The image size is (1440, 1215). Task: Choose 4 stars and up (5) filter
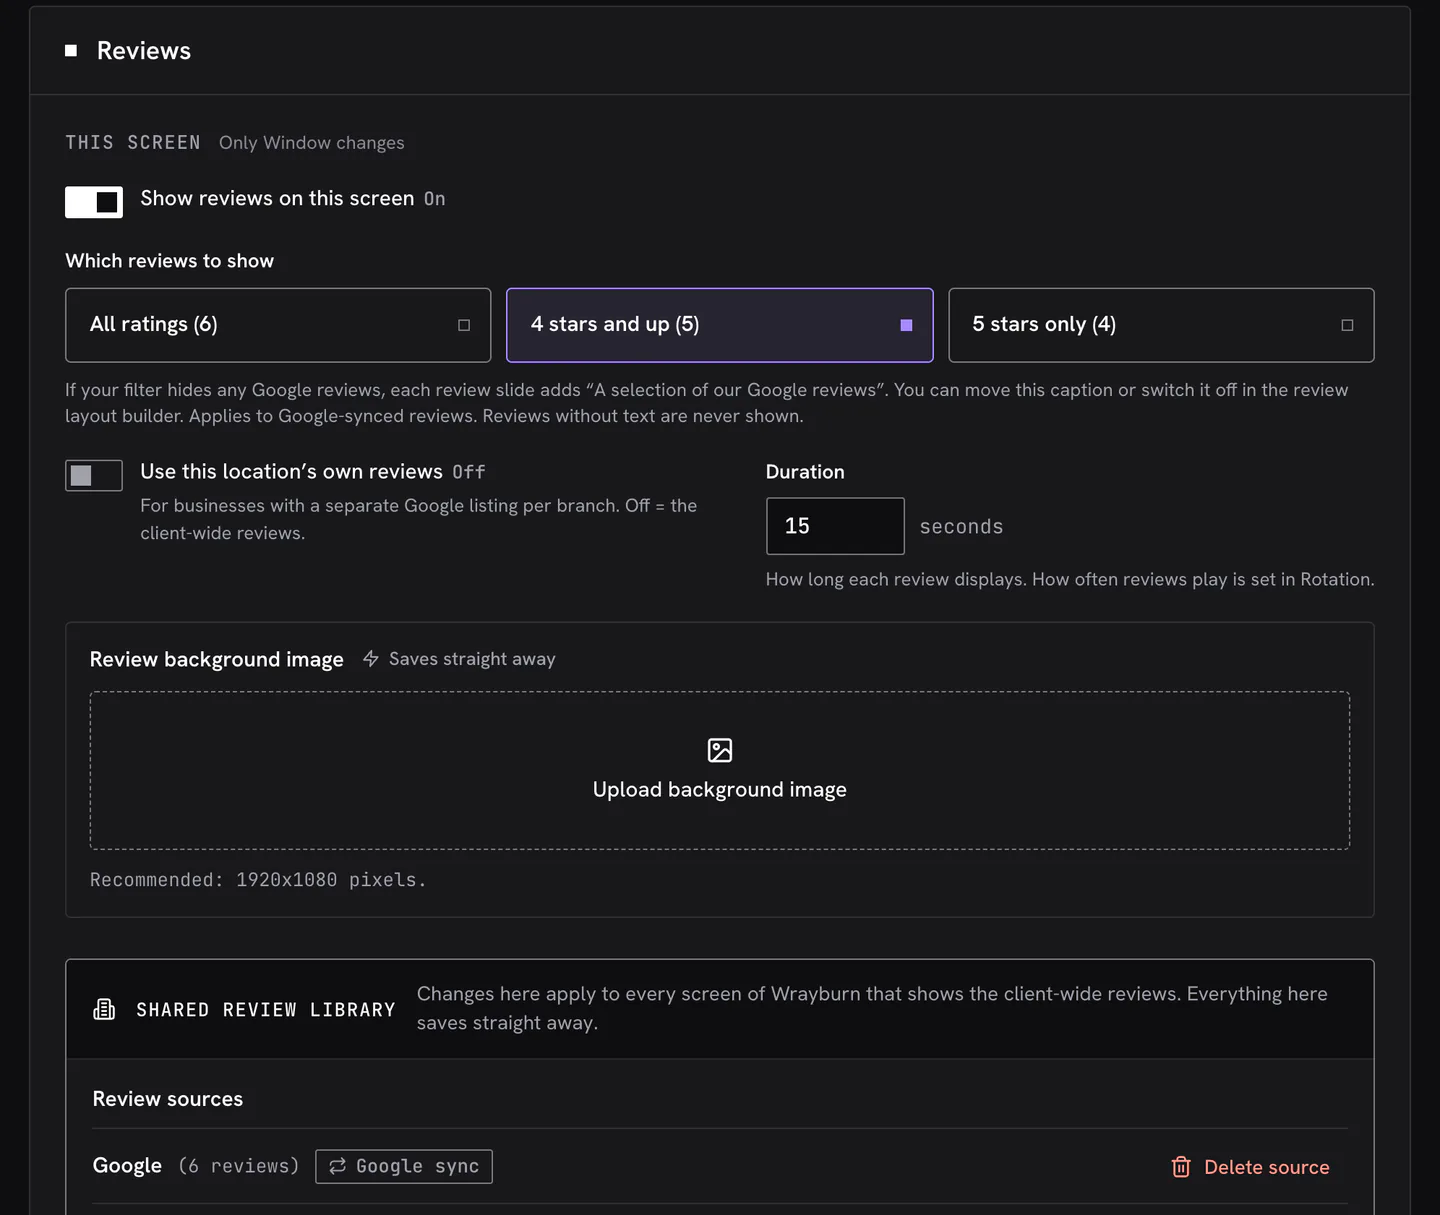[x=720, y=325]
